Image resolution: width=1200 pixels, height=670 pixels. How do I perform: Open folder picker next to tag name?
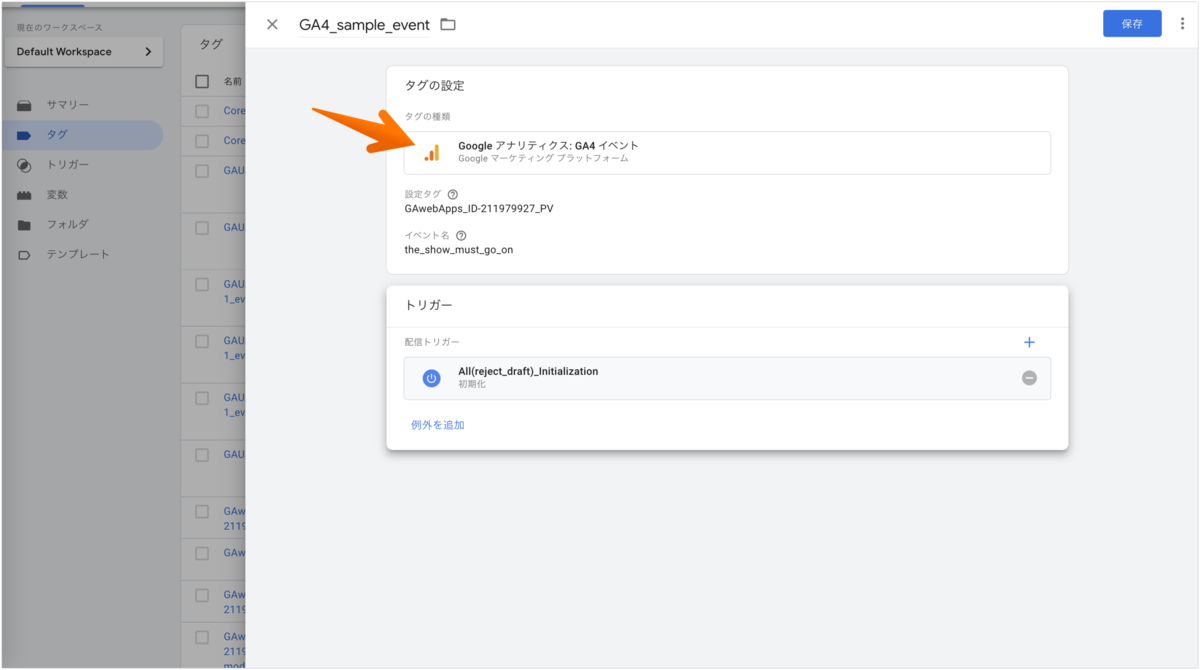coord(448,24)
